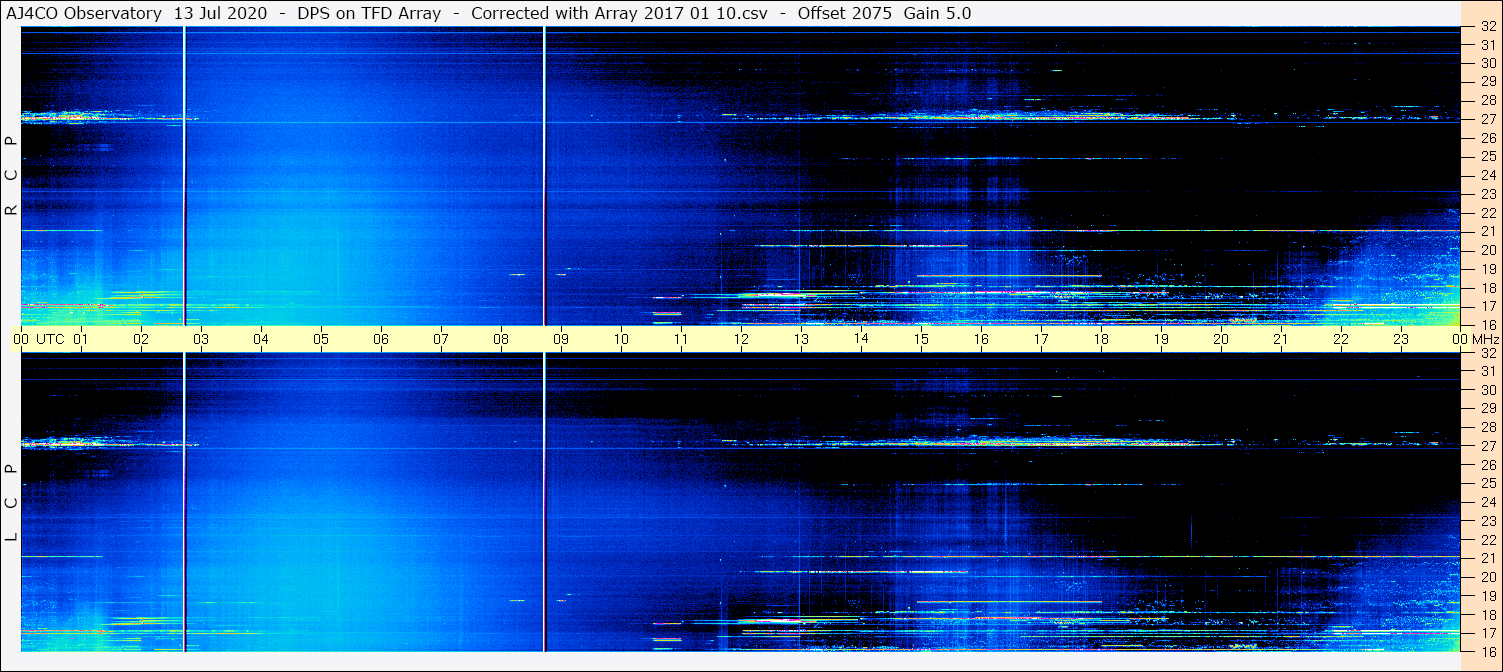Select the 18 hour marker on UTC axis
Screen dimensions: 1503x672
click(1101, 339)
